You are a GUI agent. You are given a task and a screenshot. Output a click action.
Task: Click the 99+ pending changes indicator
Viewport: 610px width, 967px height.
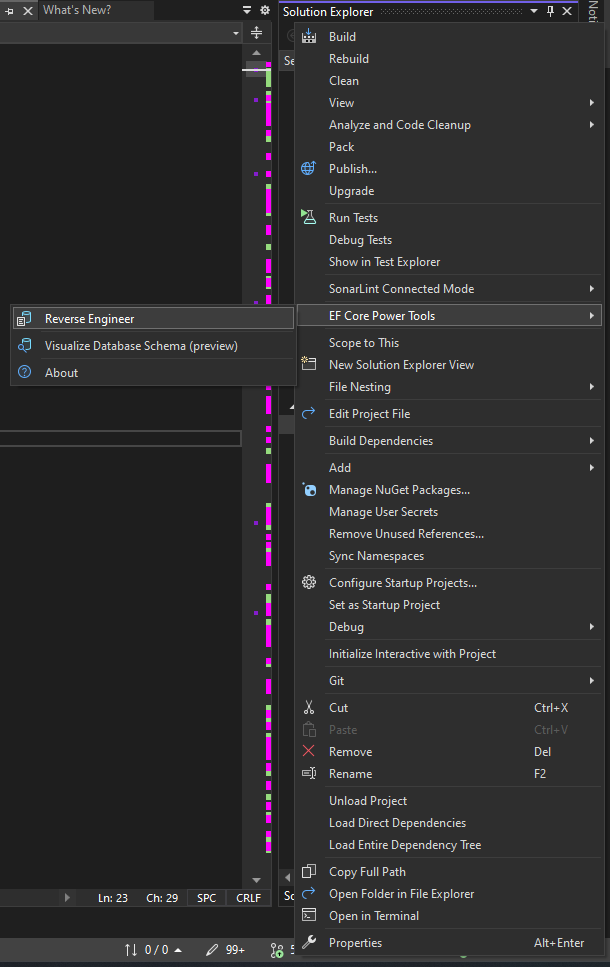pyautogui.click(x=225, y=950)
